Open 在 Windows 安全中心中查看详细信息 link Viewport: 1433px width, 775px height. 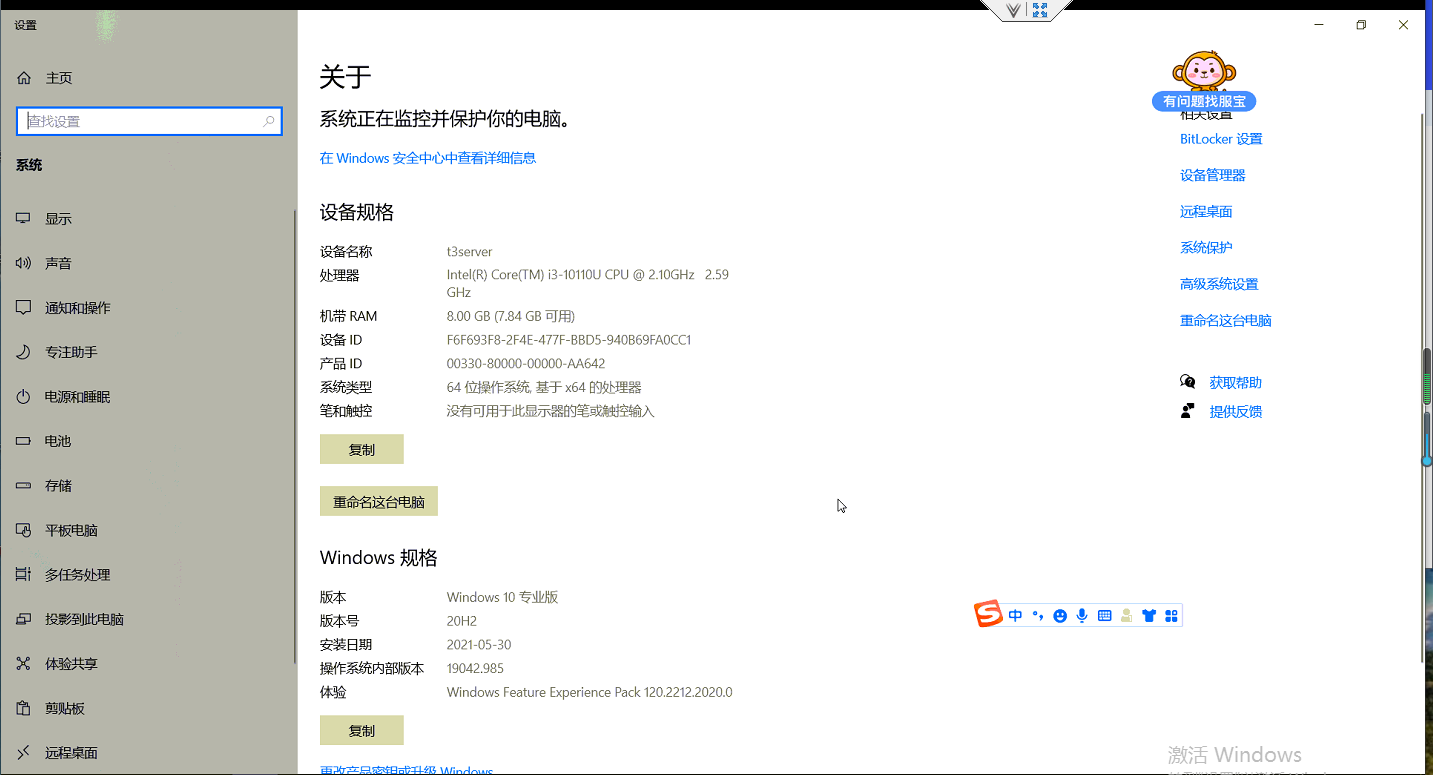(x=428, y=158)
